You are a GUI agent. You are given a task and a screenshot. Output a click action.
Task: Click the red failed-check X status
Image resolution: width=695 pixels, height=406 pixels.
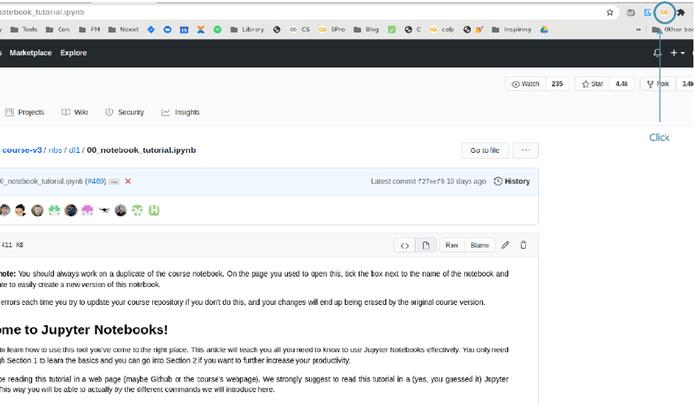point(128,181)
